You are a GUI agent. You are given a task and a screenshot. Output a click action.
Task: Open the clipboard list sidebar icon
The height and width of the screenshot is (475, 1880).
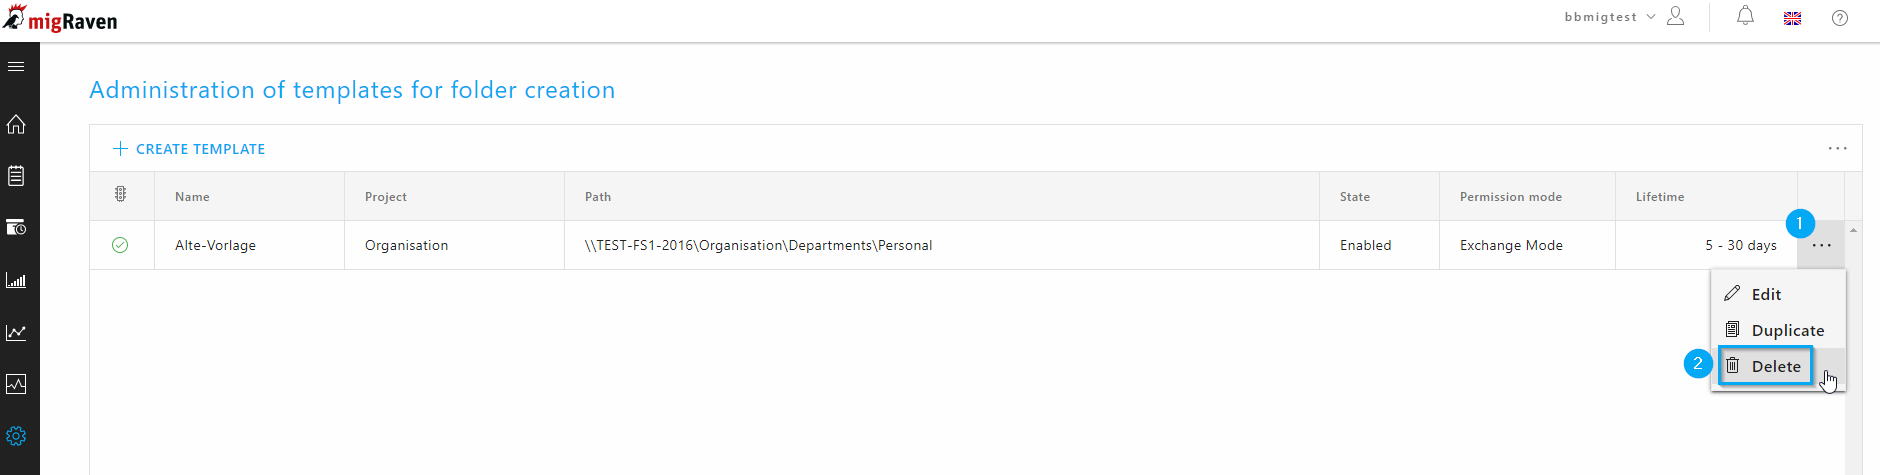[16, 176]
